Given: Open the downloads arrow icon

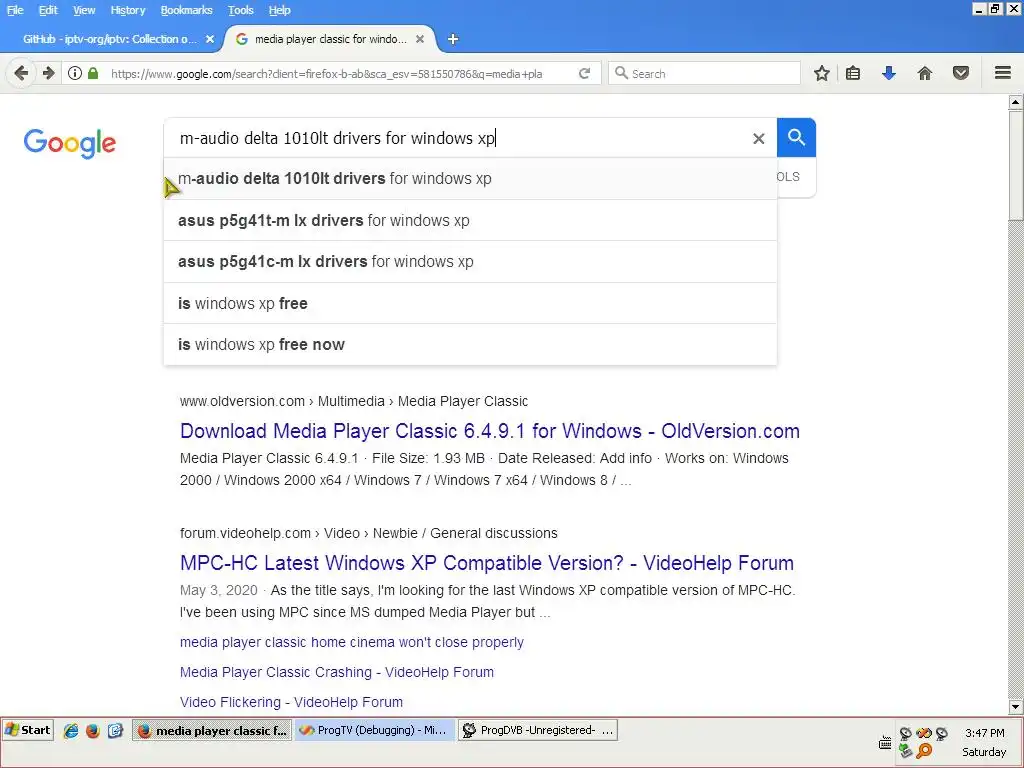Looking at the screenshot, I should 888,73.
